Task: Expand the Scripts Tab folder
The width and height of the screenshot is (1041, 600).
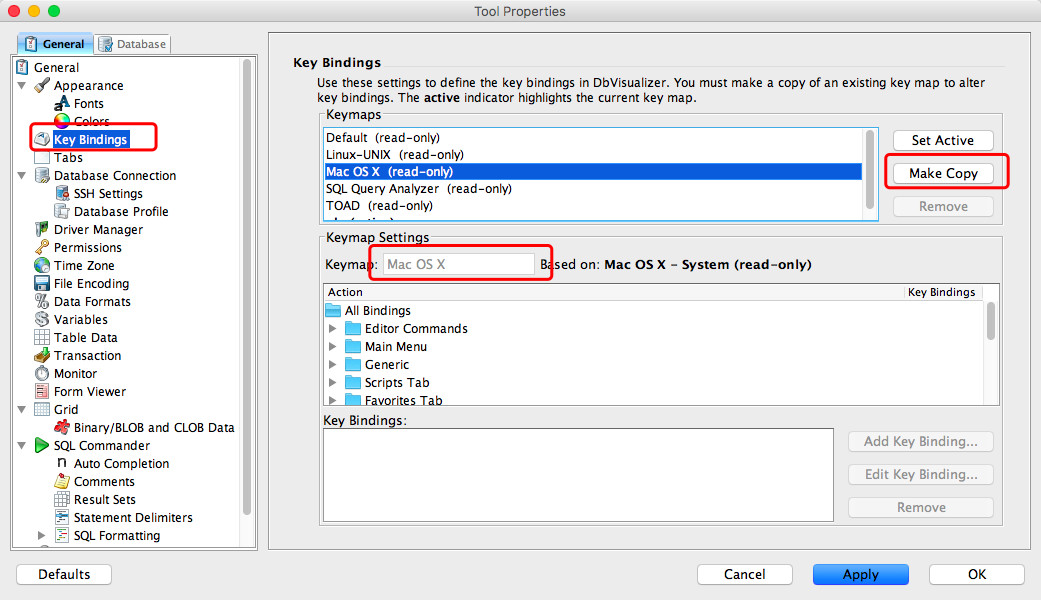Action: tap(333, 382)
